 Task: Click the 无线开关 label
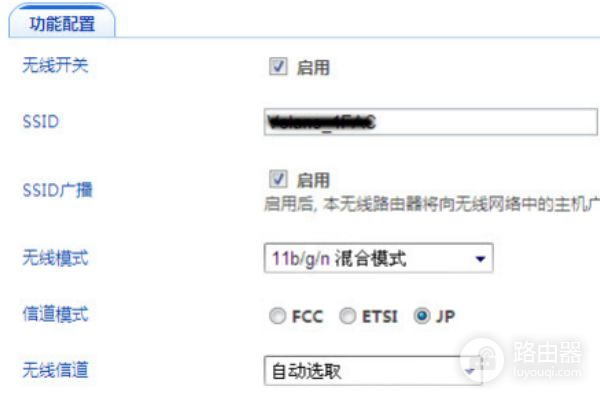(55, 65)
